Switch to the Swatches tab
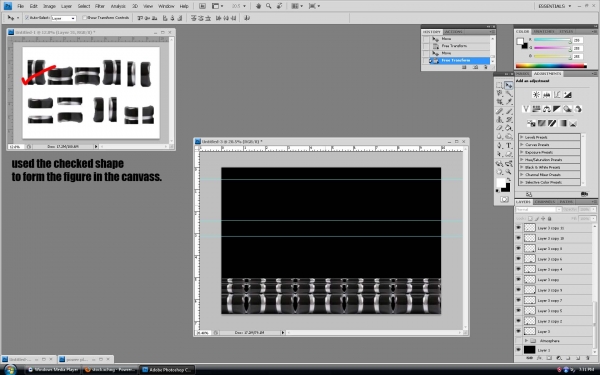Image resolution: width=600 pixels, height=375 pixels. point(544,31)
